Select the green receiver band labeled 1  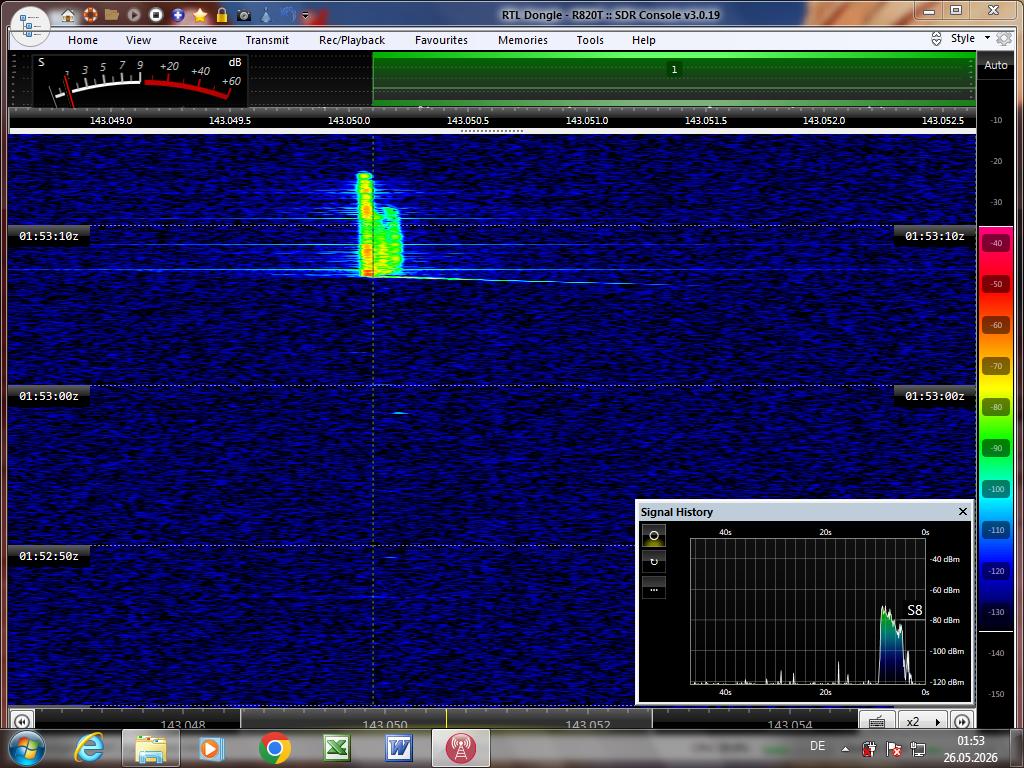pos(674,79)
